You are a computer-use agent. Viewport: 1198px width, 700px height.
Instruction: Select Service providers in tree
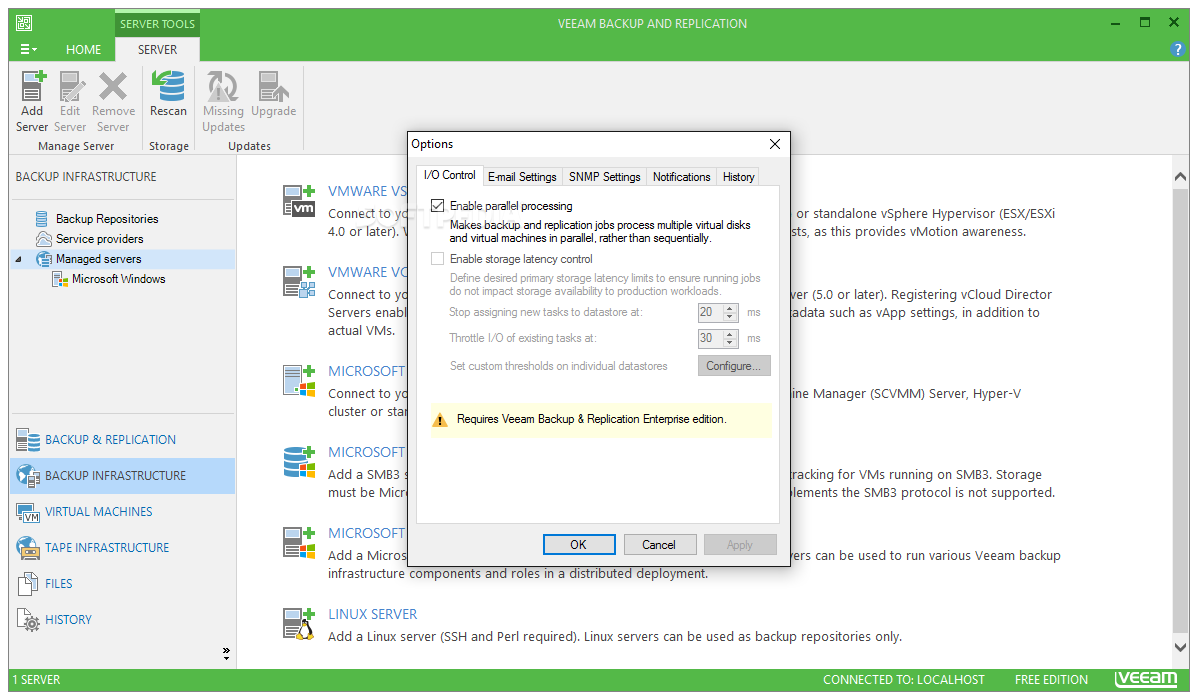[x=99, y=238]
